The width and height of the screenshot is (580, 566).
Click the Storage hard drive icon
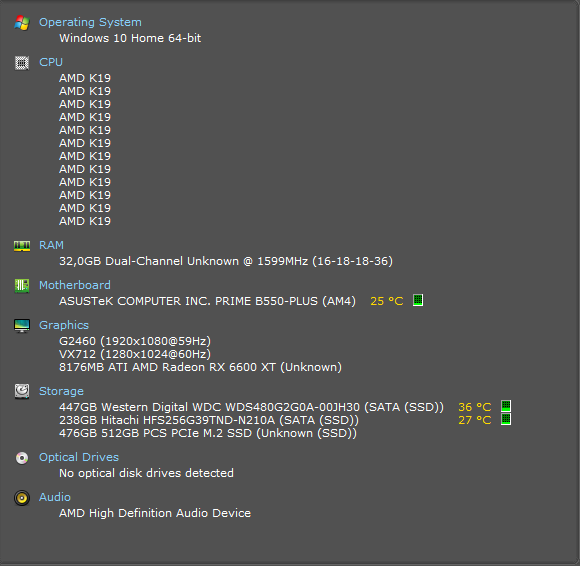pos(22,391)
